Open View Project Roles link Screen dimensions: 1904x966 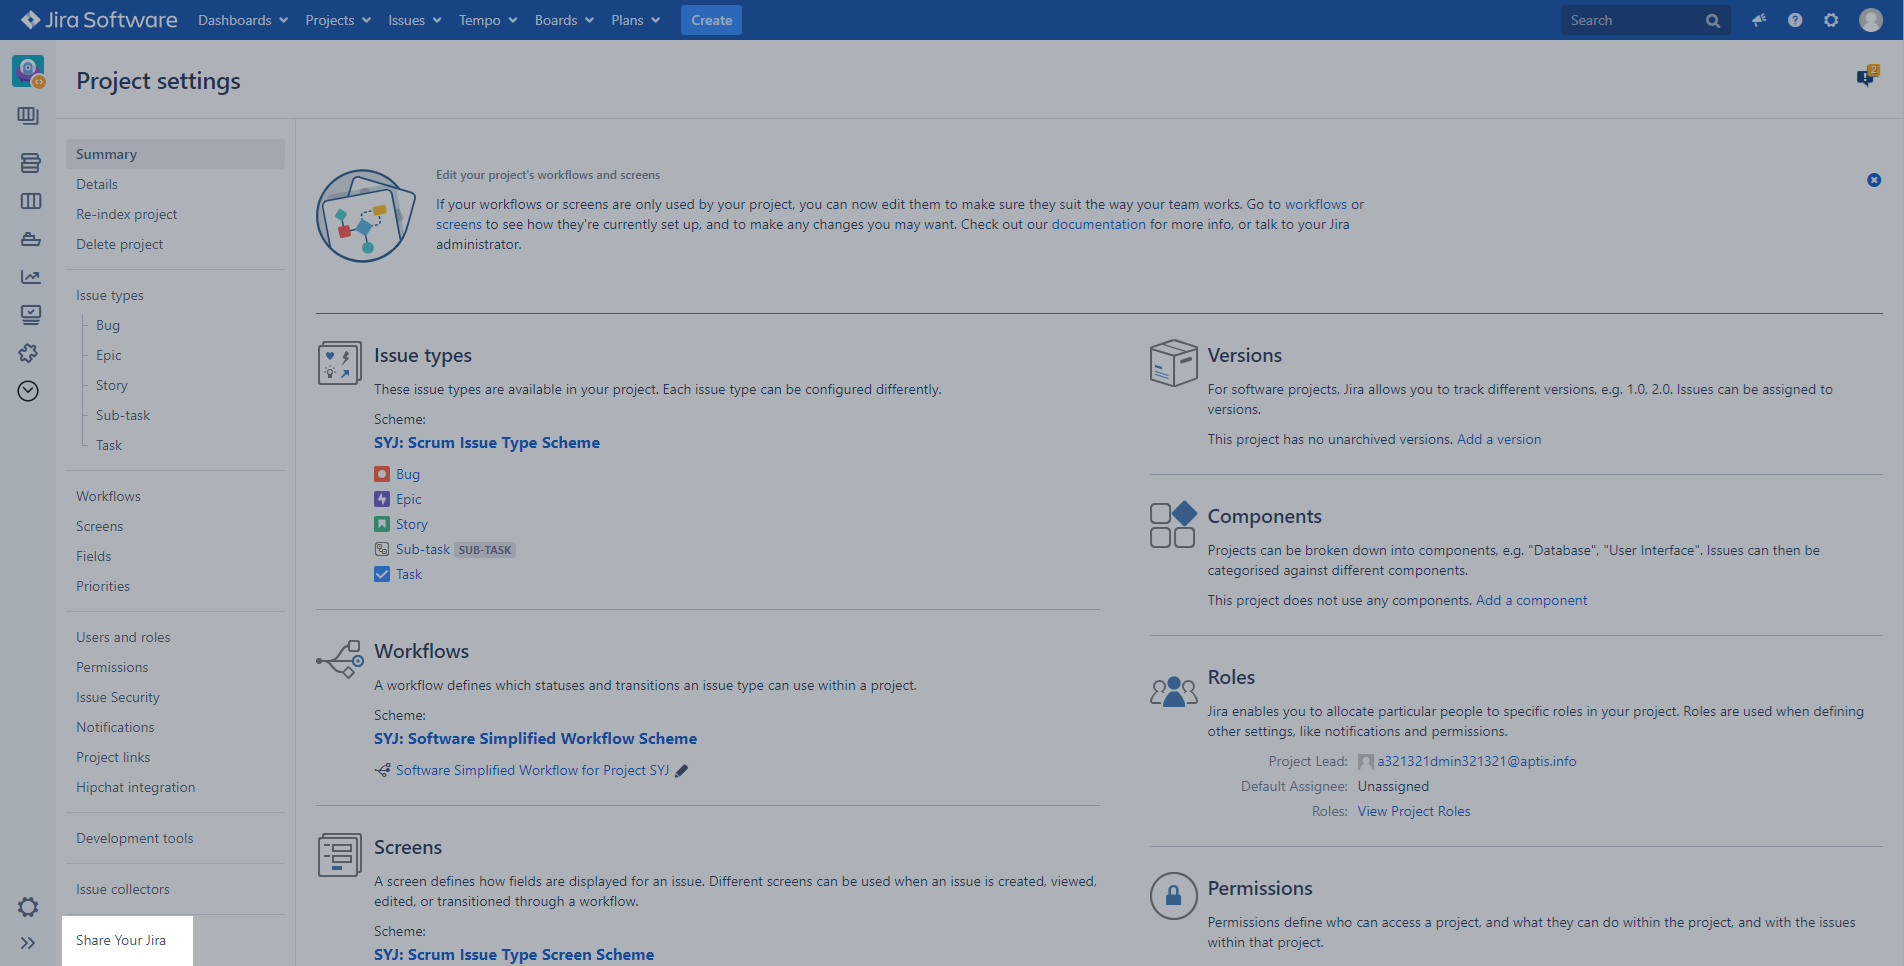point(1414,811)
